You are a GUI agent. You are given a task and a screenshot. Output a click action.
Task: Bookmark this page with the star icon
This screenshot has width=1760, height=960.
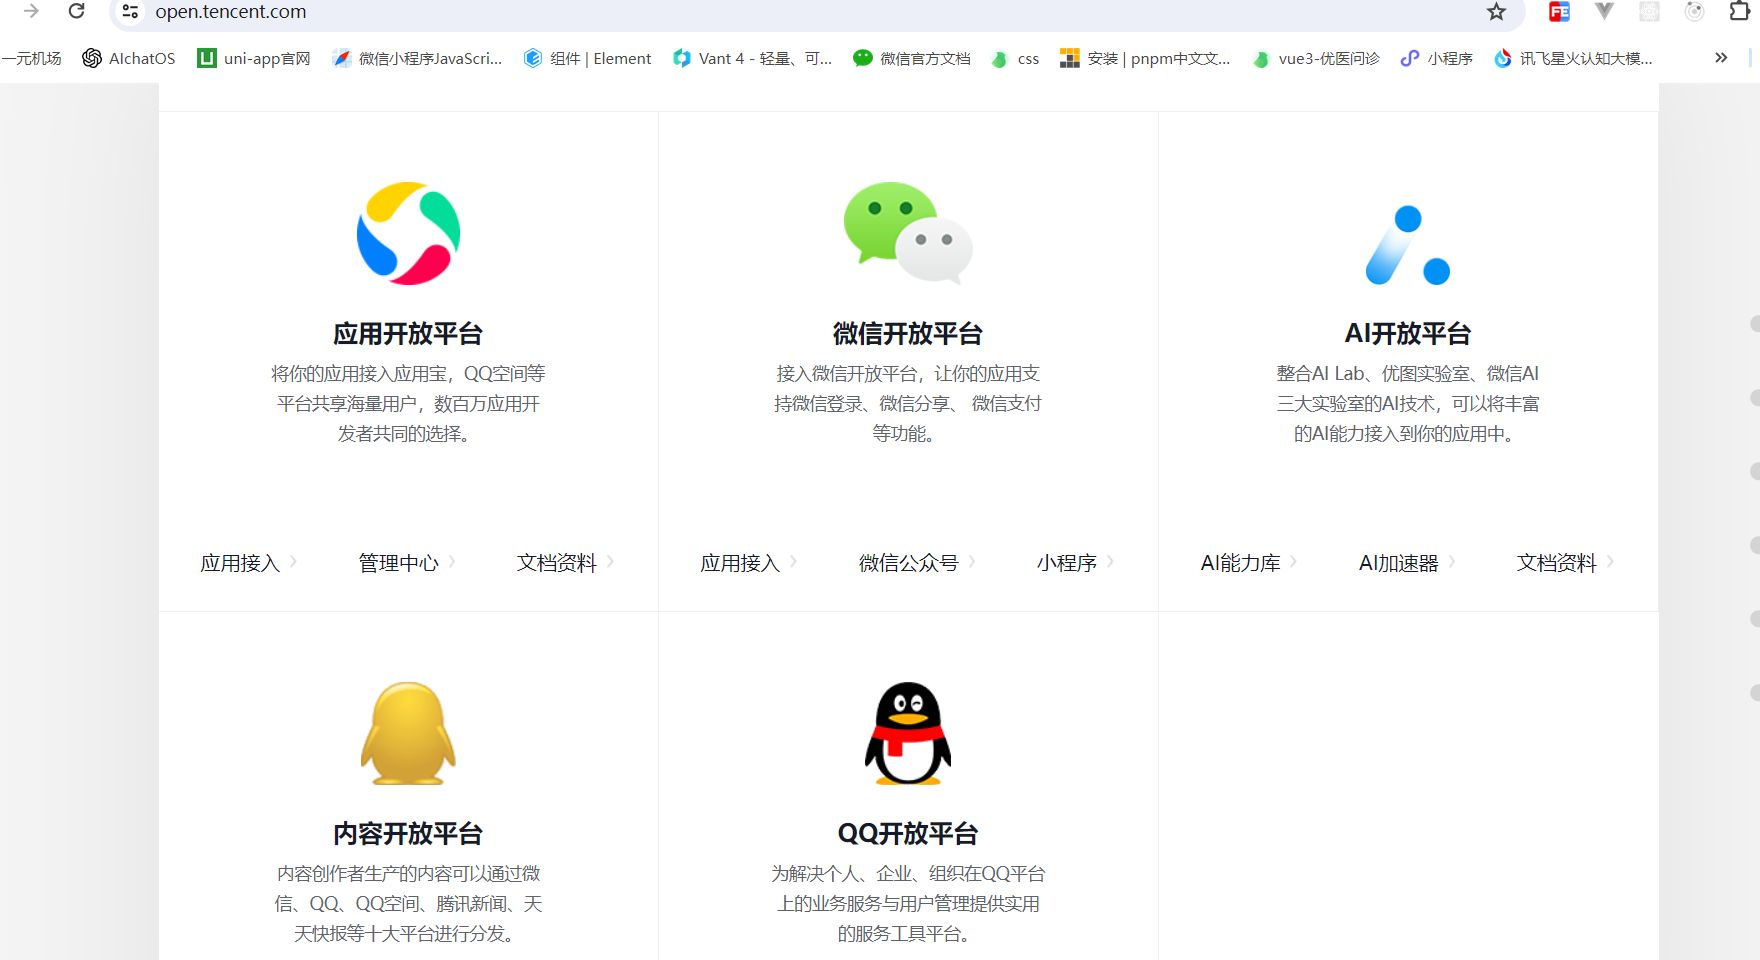click(1496, 11)
